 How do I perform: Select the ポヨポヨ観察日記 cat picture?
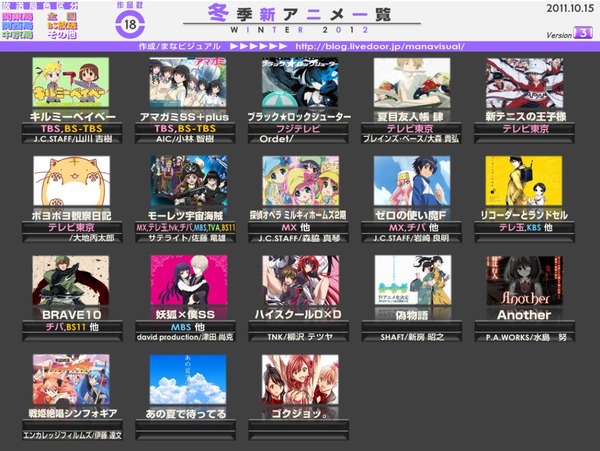tap(72, 181)
